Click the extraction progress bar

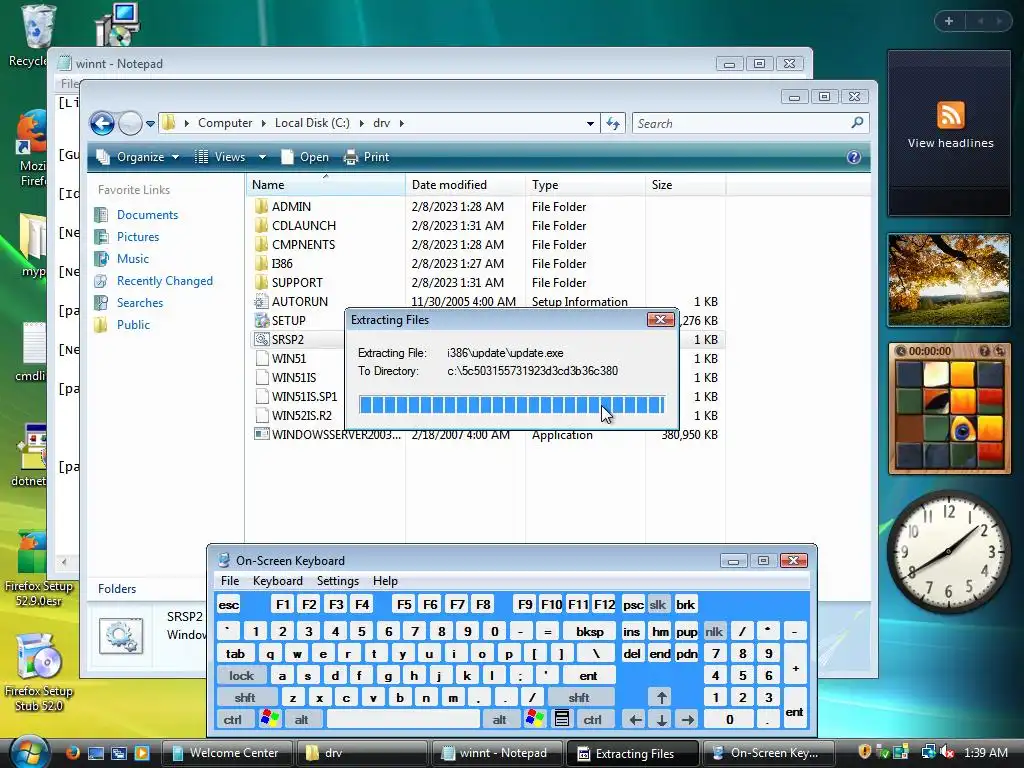(x=511, y=405)
